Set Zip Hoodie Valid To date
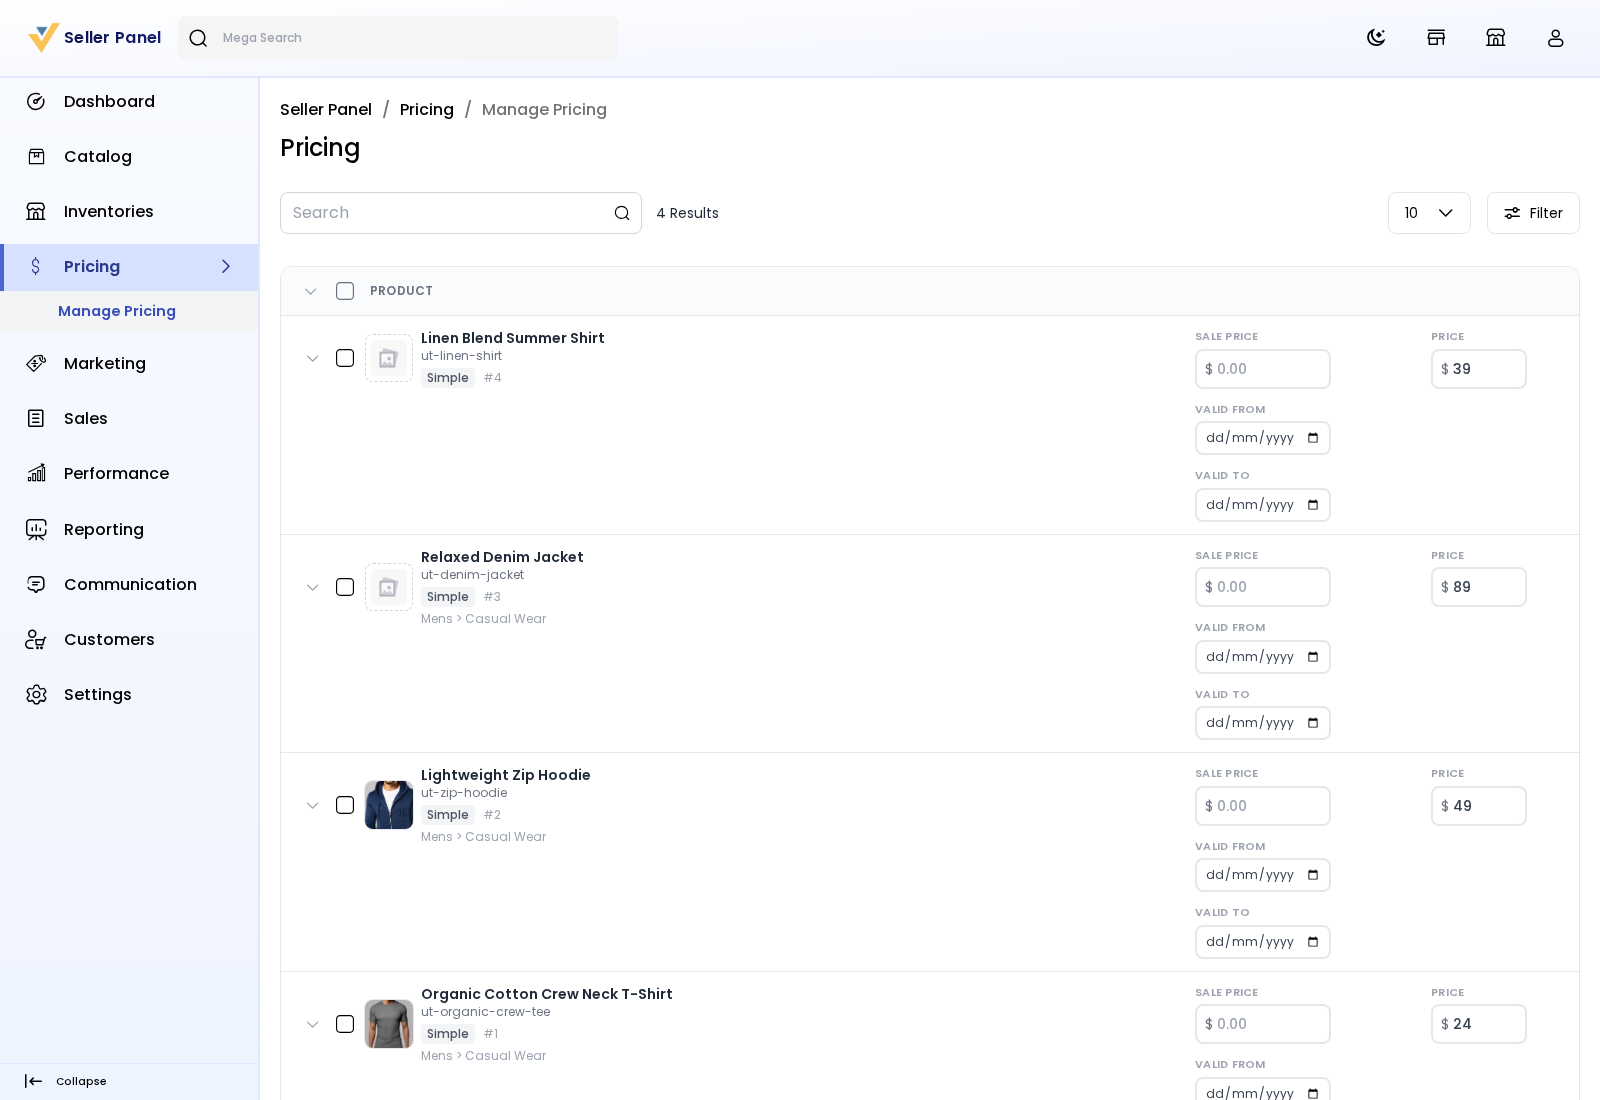The width and height of the screenshot is (1600, 1100). (x=1263, y=942)
